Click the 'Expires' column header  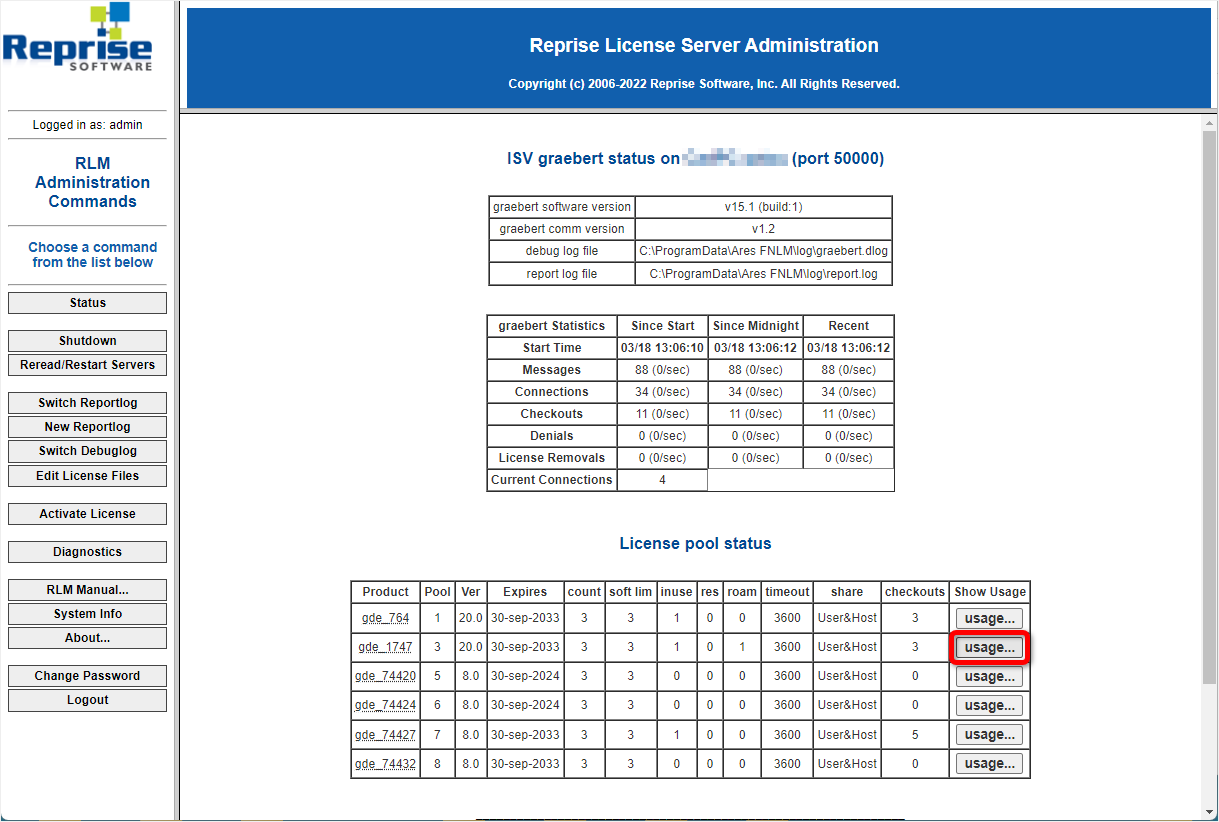click(x=525, y=592)
